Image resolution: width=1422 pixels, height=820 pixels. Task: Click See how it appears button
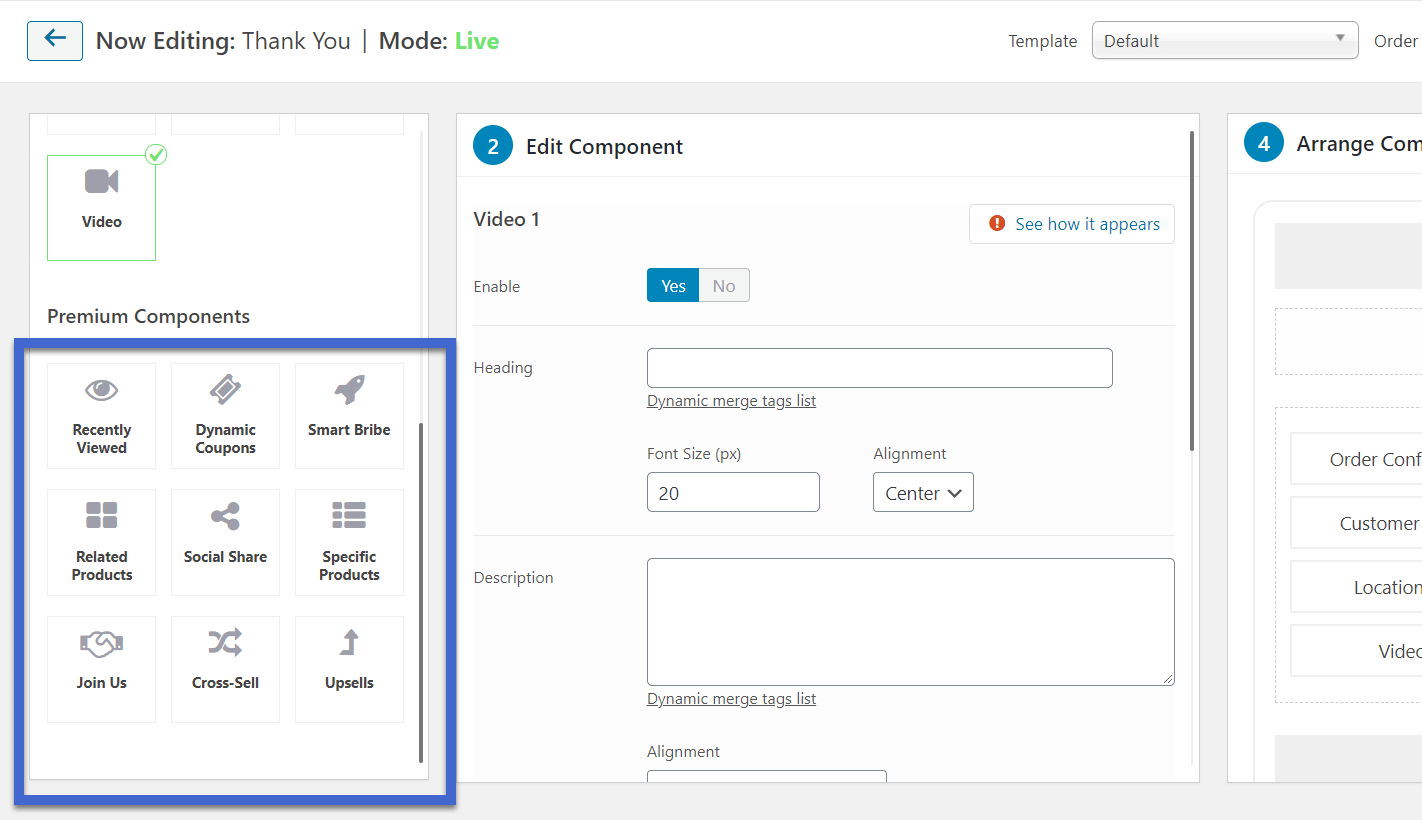point(1072,224)
